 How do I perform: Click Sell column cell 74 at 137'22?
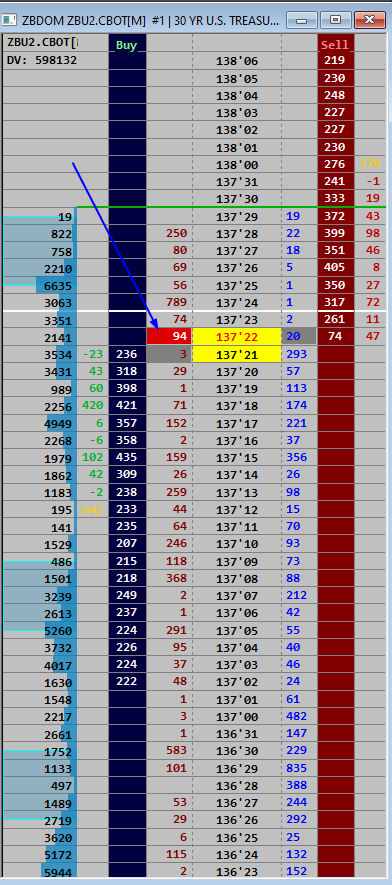pyautogui.click(x=336, y=337)
